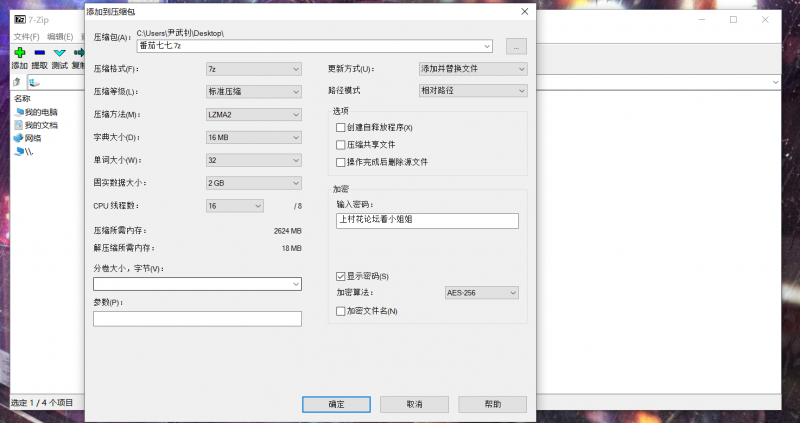Click the Test (测试) toolbar icon

click(x=59, y=52)
